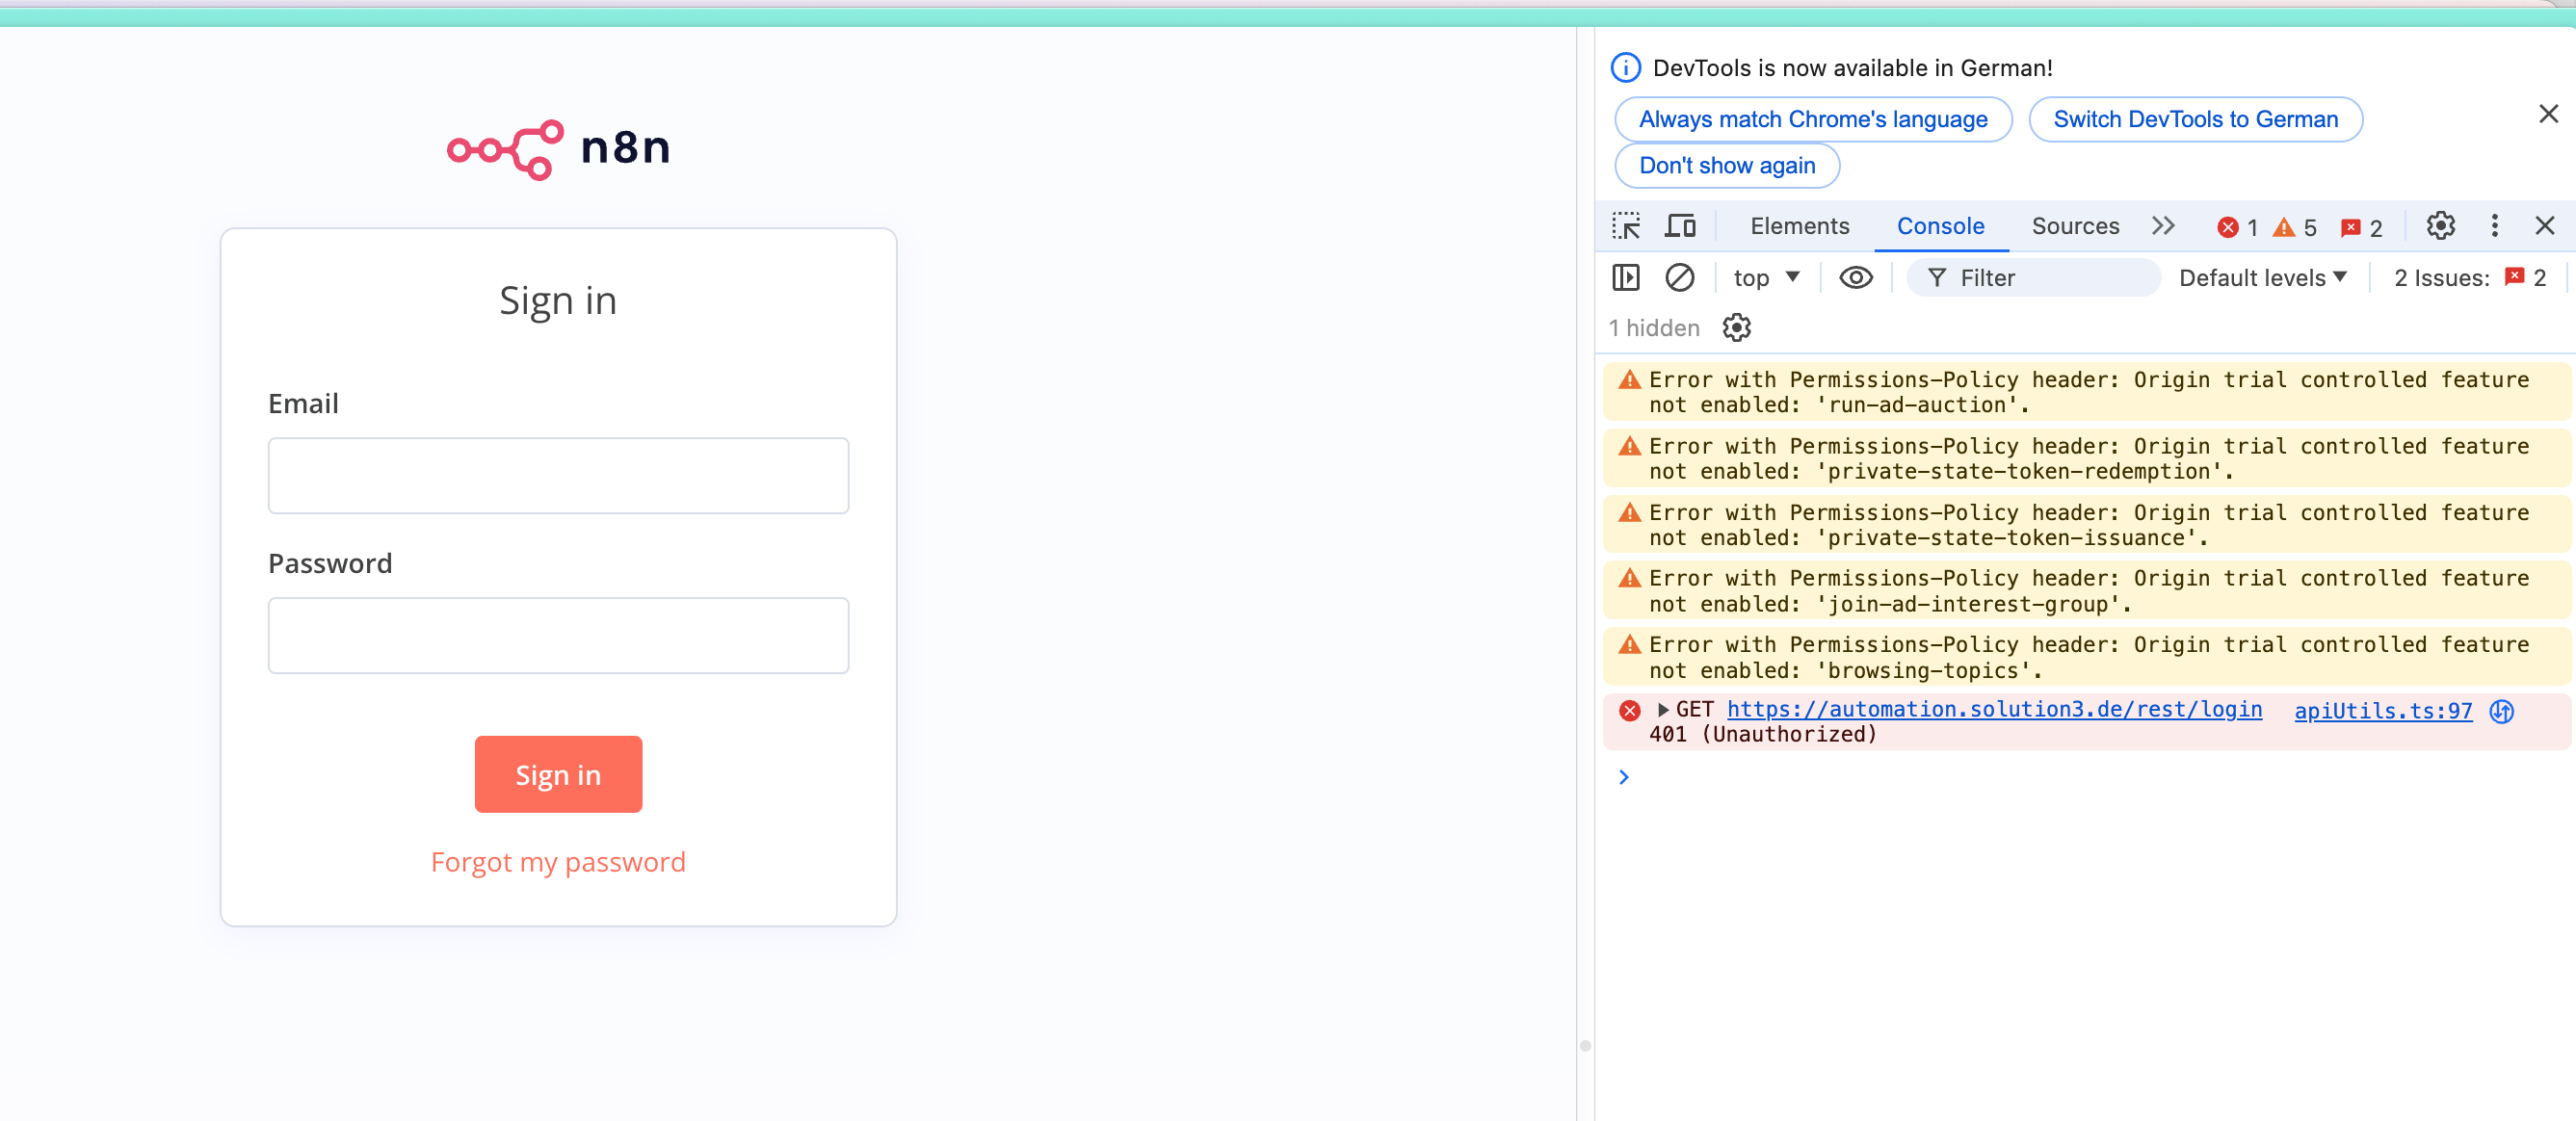2576x1121 pixels.
Task: Dismiss the language notification bar
Action: (x=2548, y=114)
